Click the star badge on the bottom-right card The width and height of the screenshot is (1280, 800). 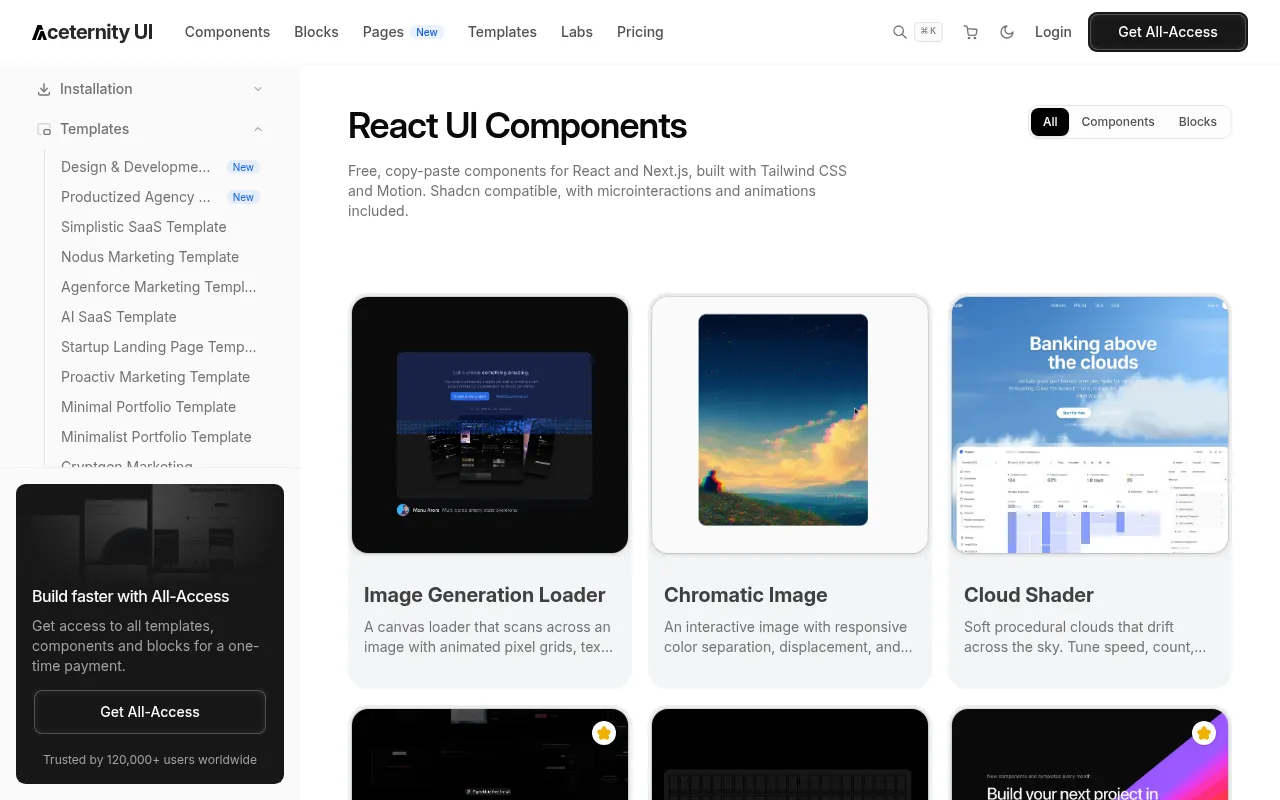click(1204, 733)
